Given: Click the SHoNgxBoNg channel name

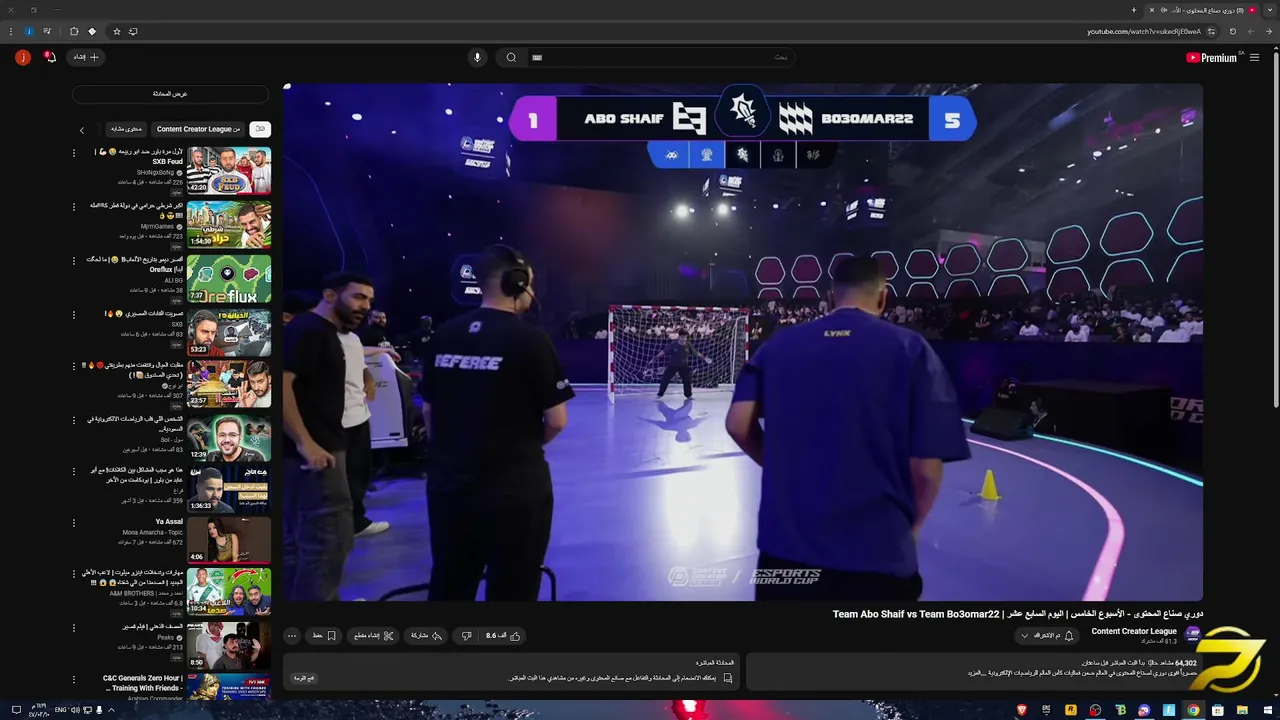Looking at the screenshot, I should pos(155,173).
